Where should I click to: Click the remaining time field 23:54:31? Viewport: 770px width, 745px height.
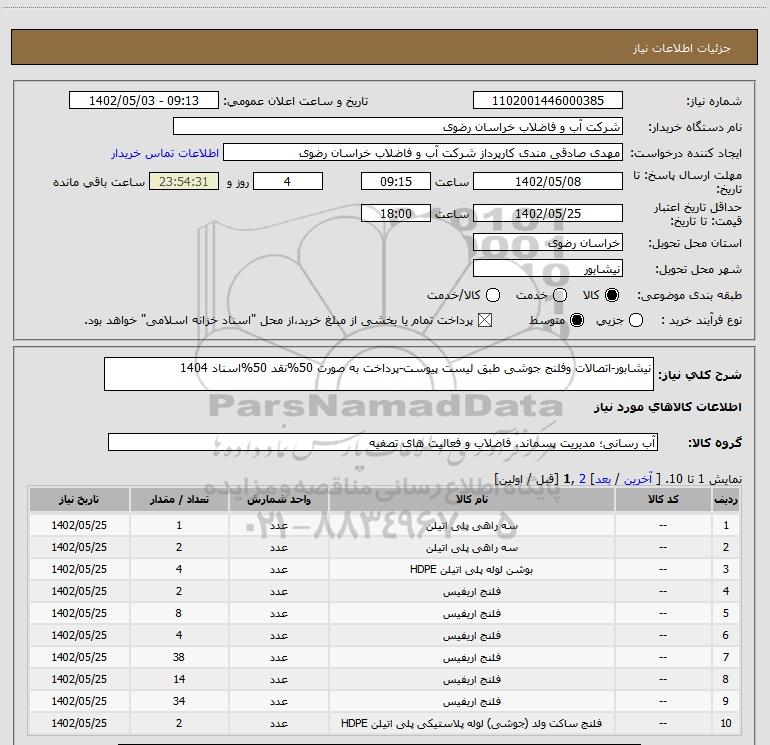(184, 181)
